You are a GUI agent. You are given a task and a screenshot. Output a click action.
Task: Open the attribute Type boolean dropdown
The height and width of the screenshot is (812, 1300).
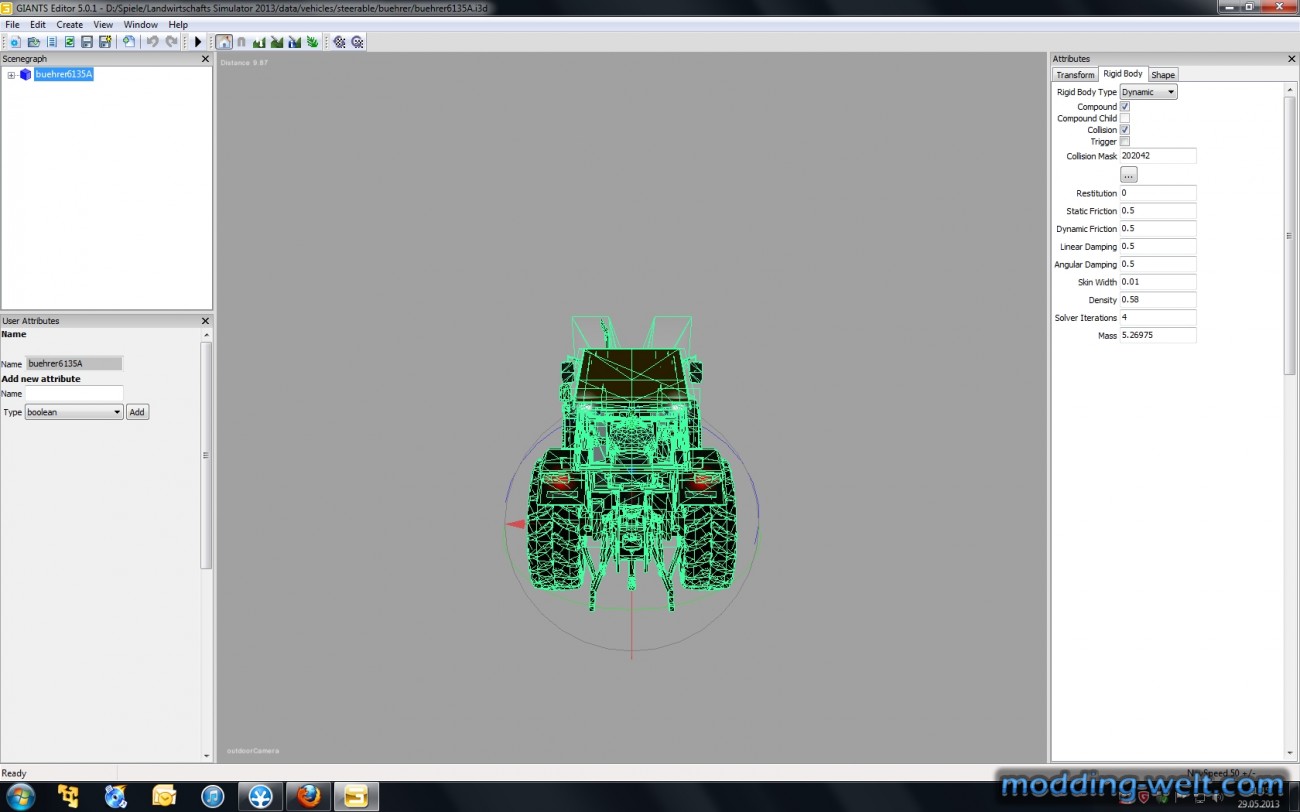tap(74, 412)
